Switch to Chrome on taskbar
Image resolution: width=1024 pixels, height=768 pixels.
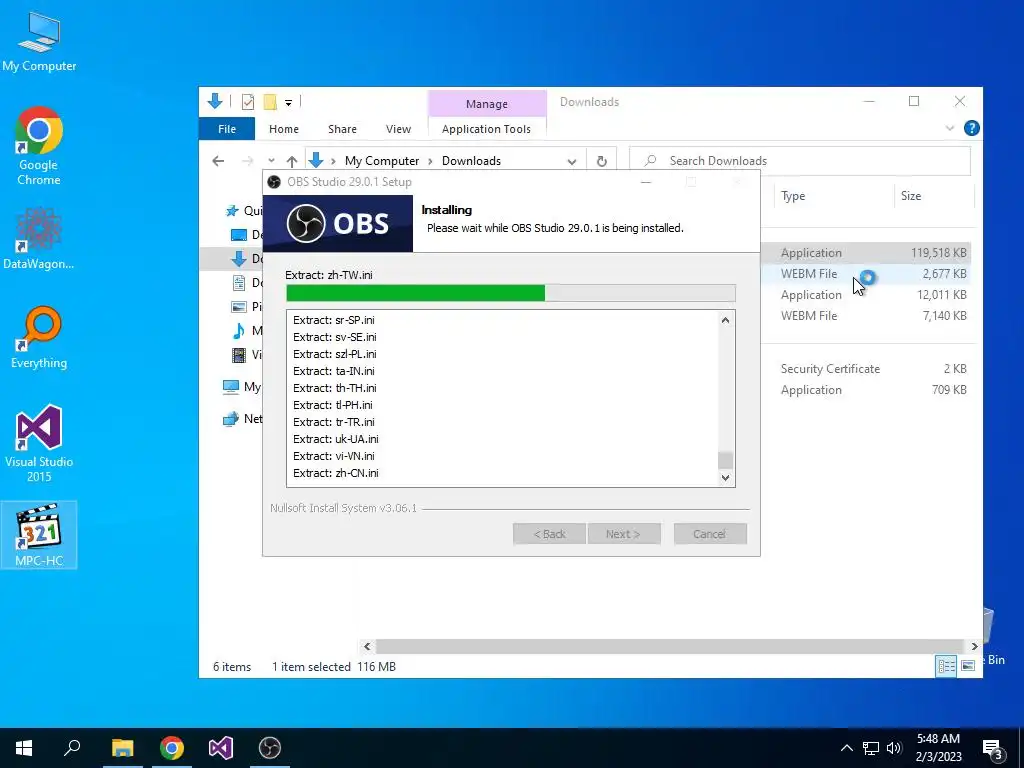[172, 748]
